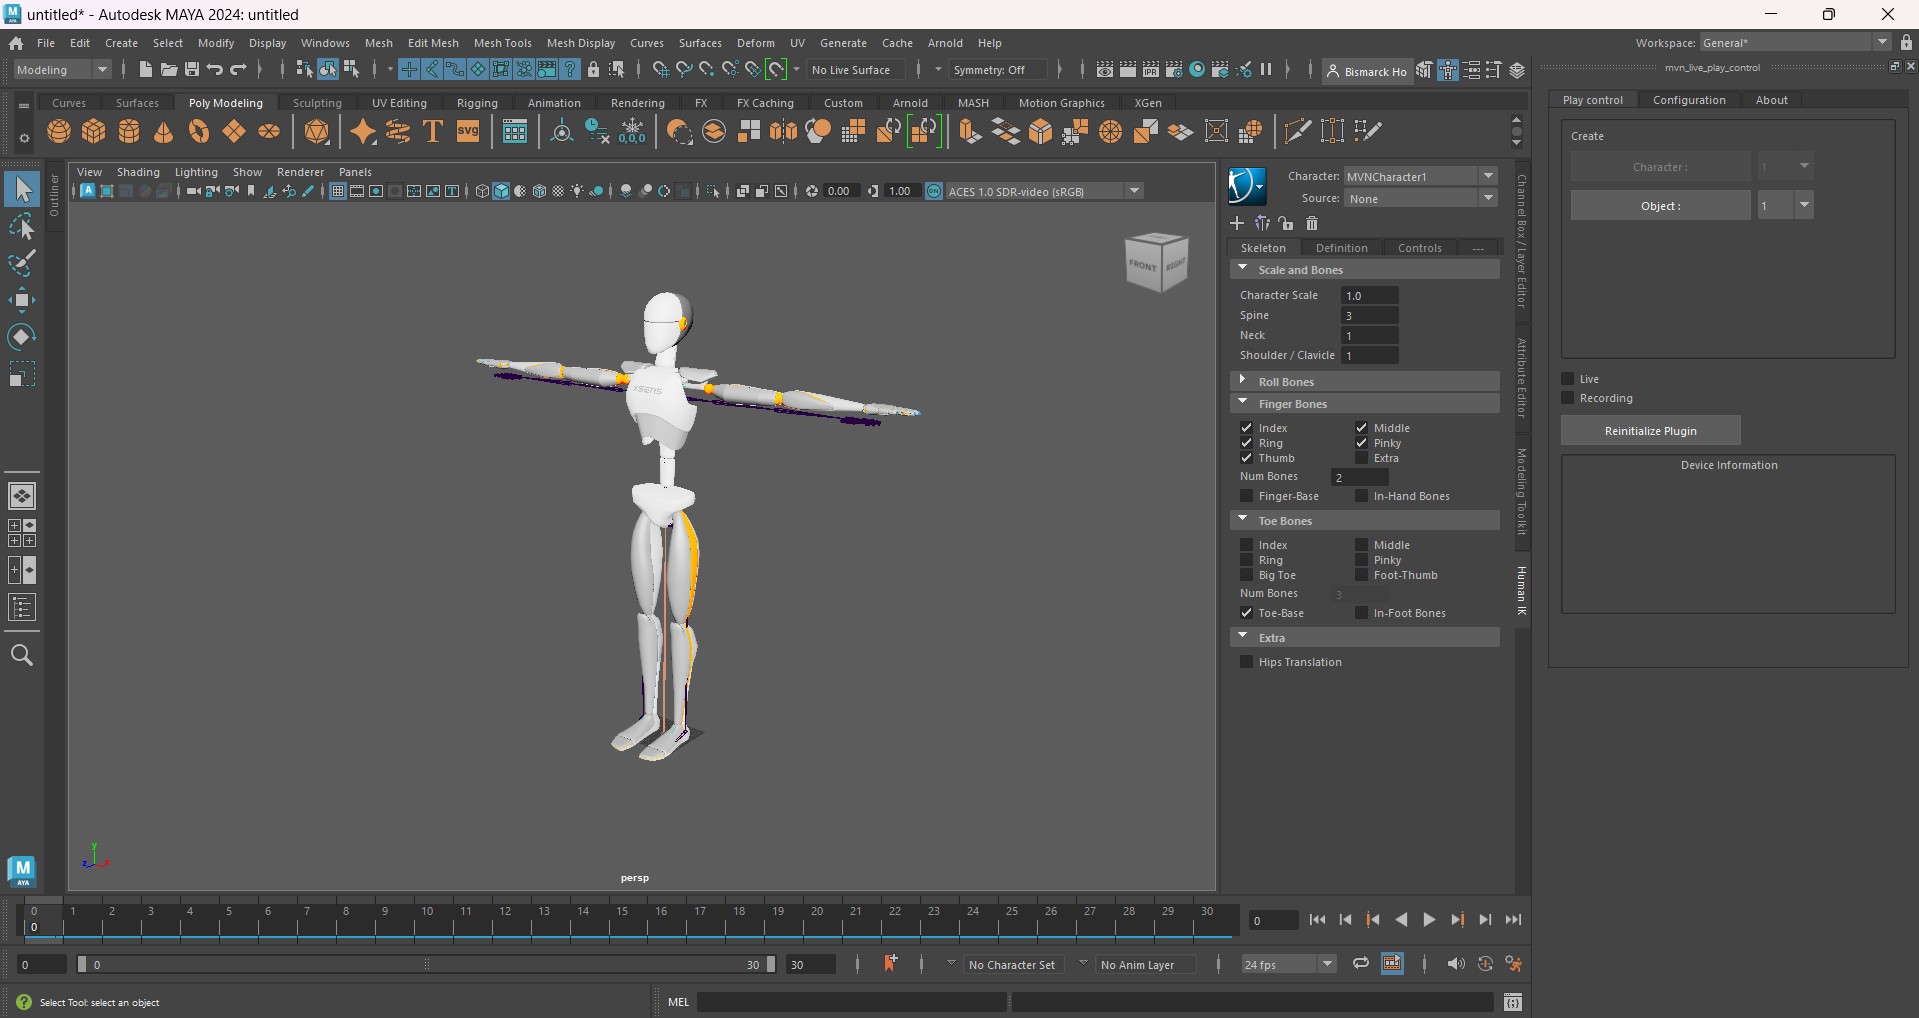The image size is (1919, 1018).
Task: Toggle audio speaker icon on range slider
Action: [1455, 964]
